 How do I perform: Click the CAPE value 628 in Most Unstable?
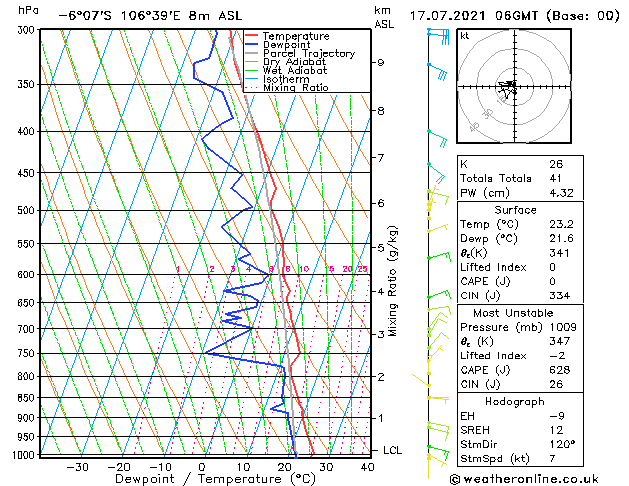tap(560, 370)
